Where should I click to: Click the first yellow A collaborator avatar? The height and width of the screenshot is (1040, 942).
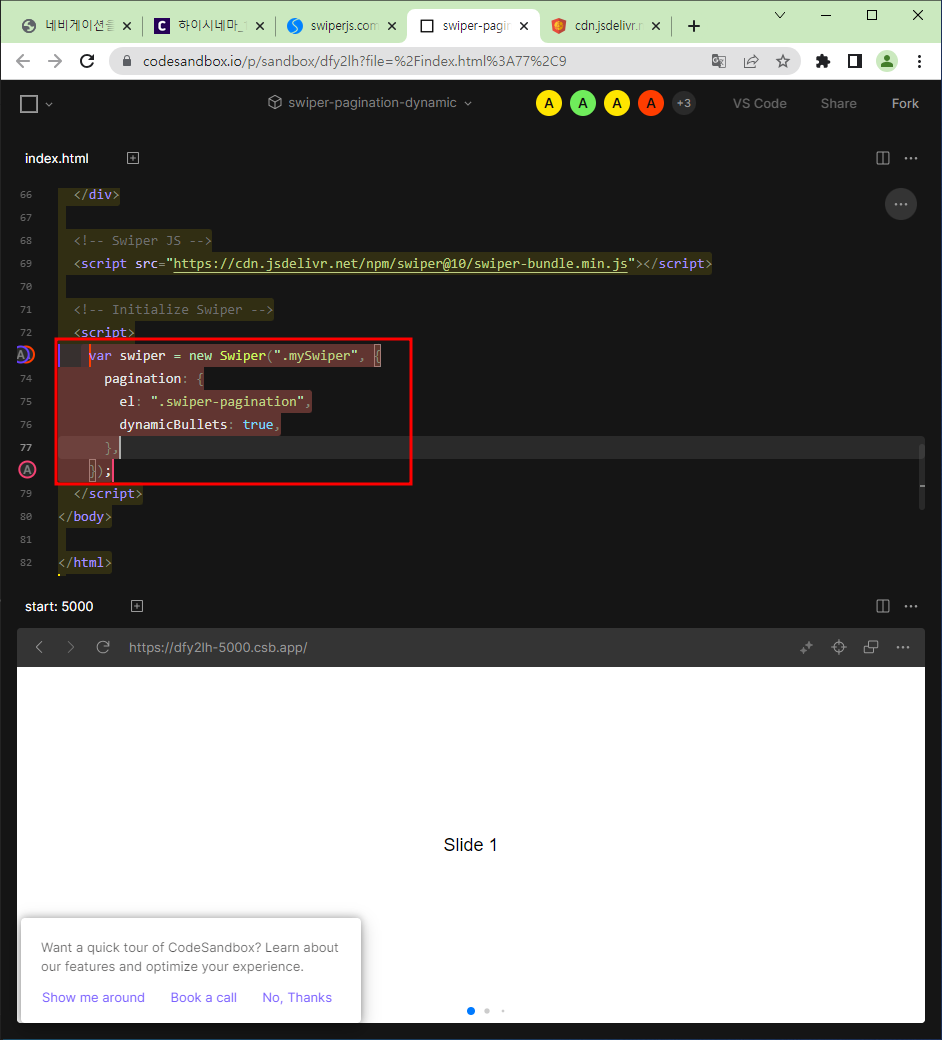point(549,103)
